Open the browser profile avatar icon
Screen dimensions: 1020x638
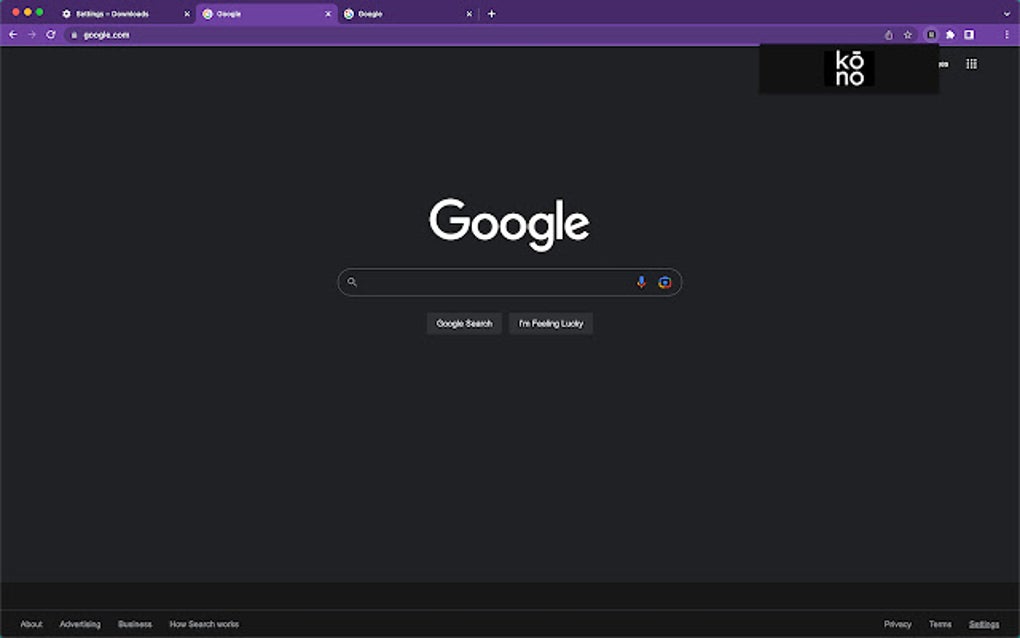pos(967,33)
